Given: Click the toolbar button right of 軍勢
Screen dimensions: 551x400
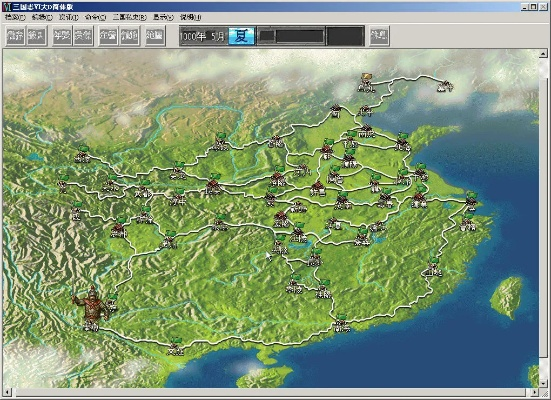Looking at the screenshot, I should point(83,36).
